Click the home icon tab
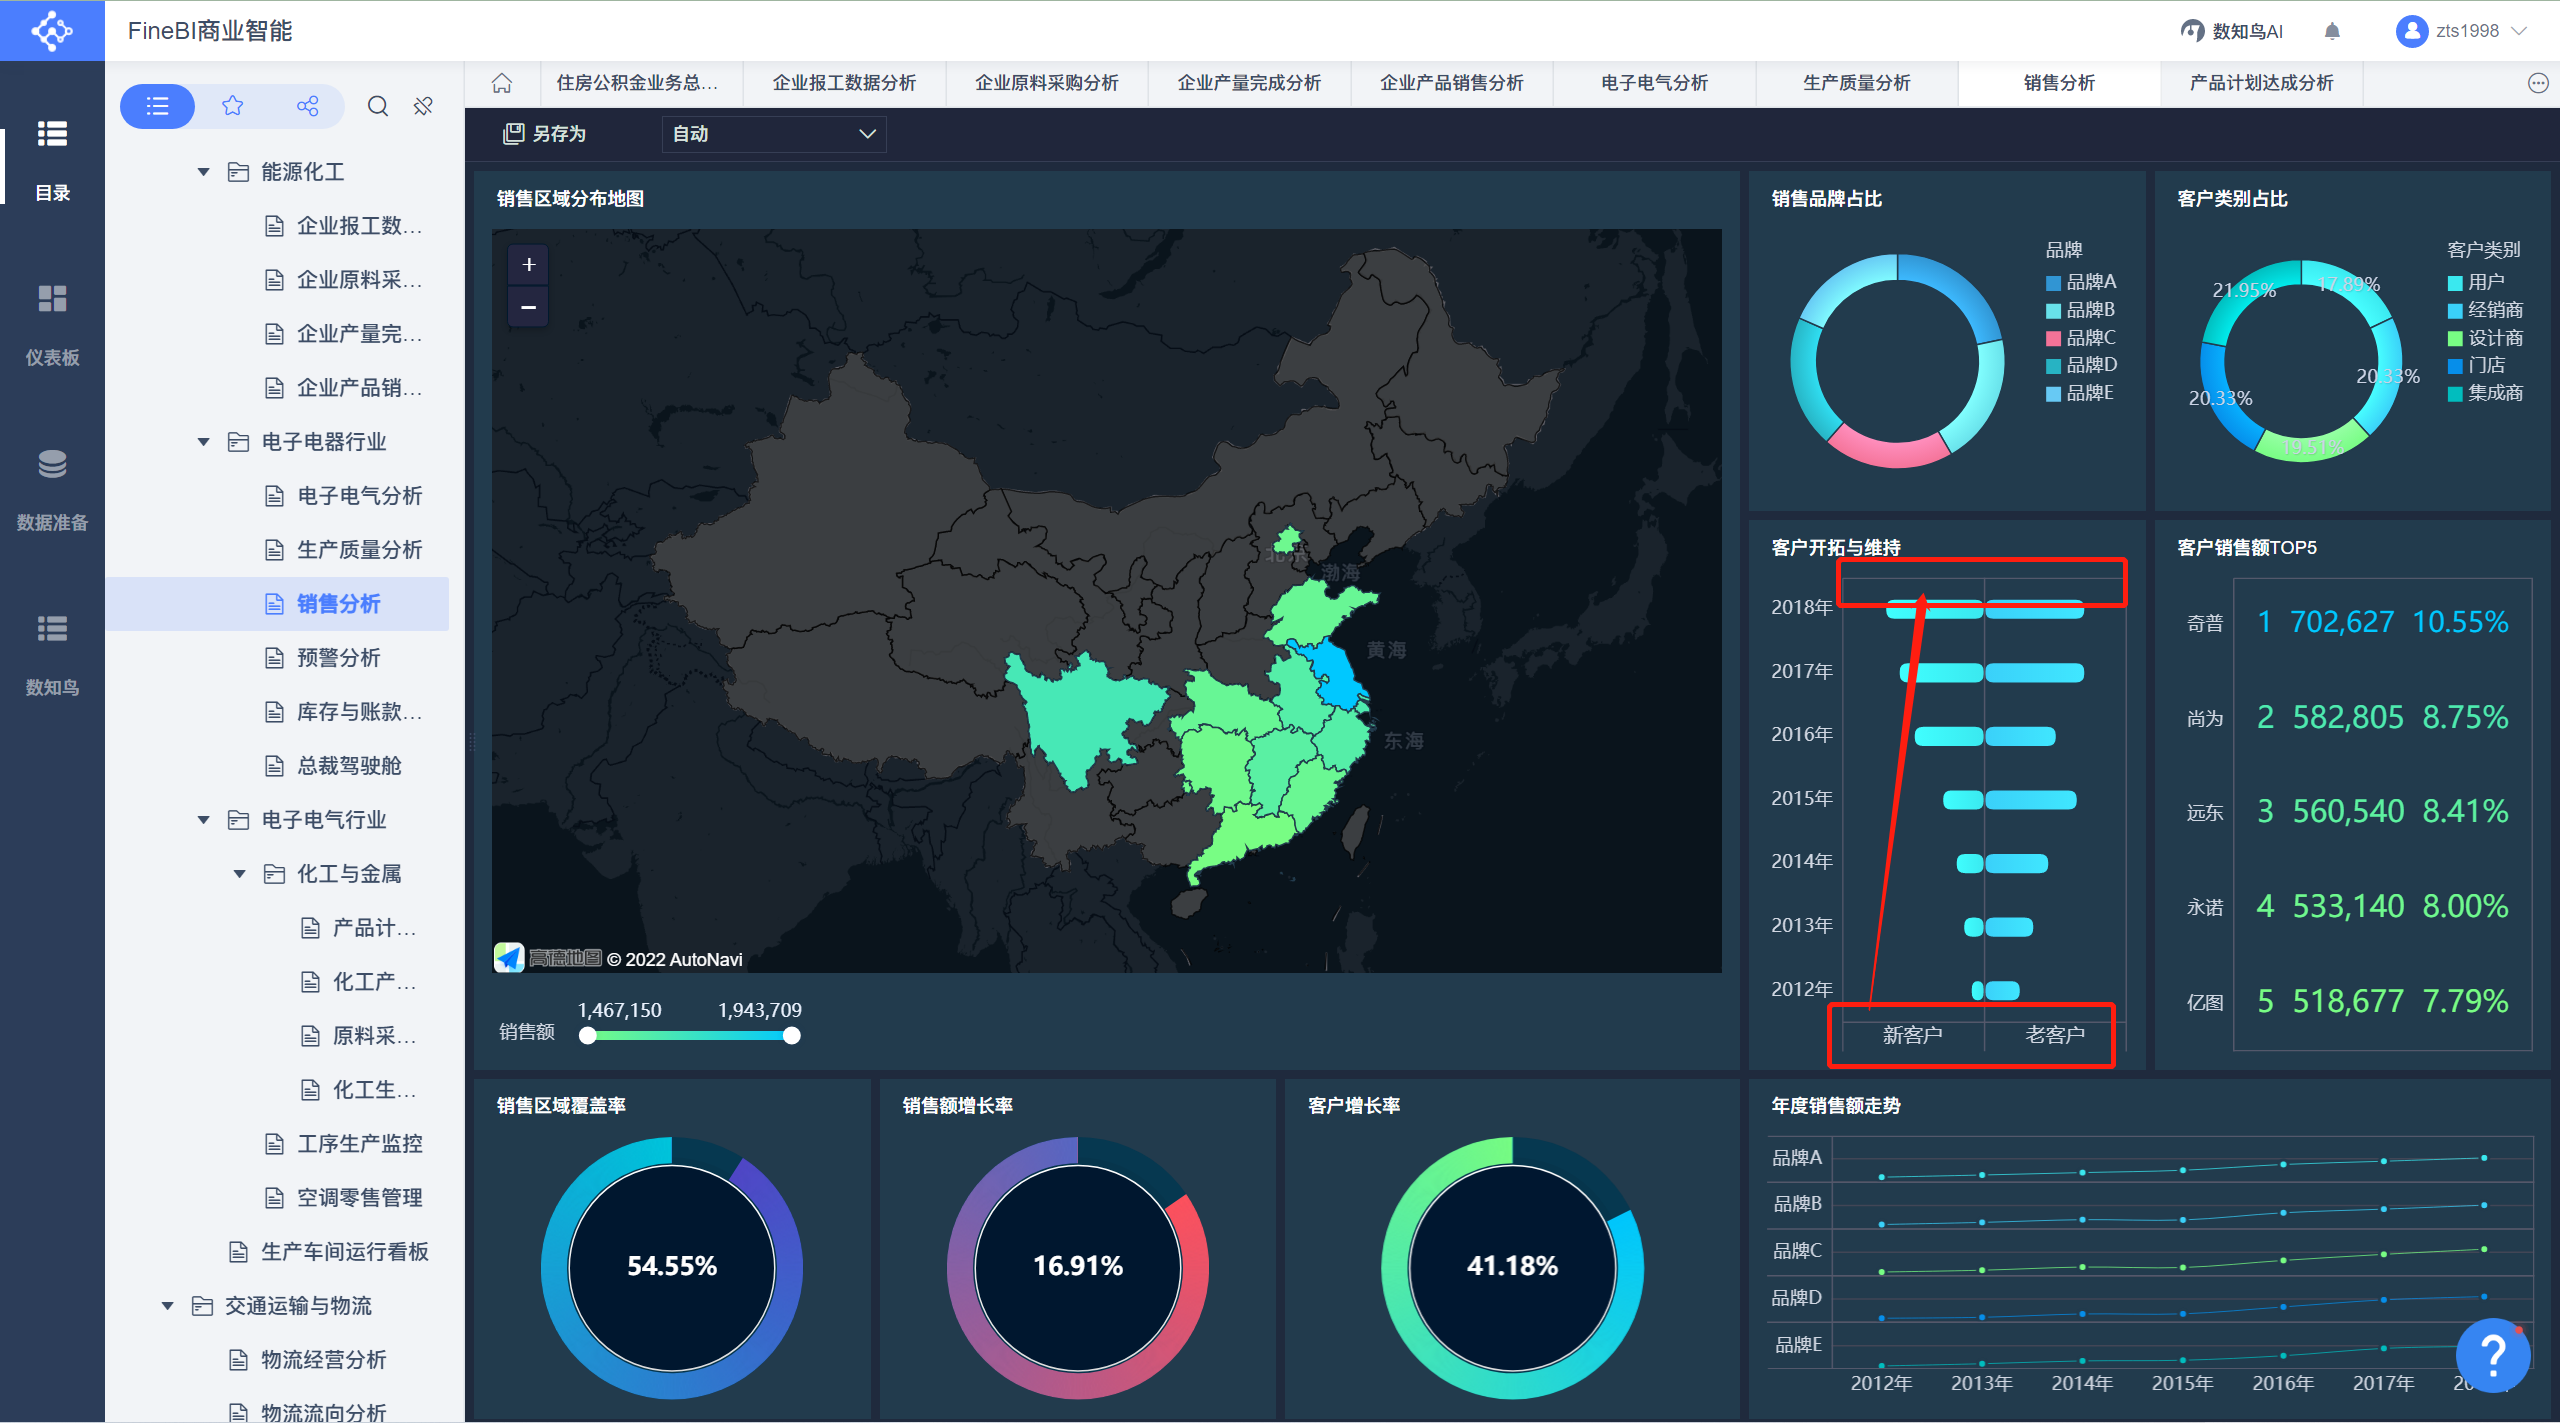 coord(502,83)
